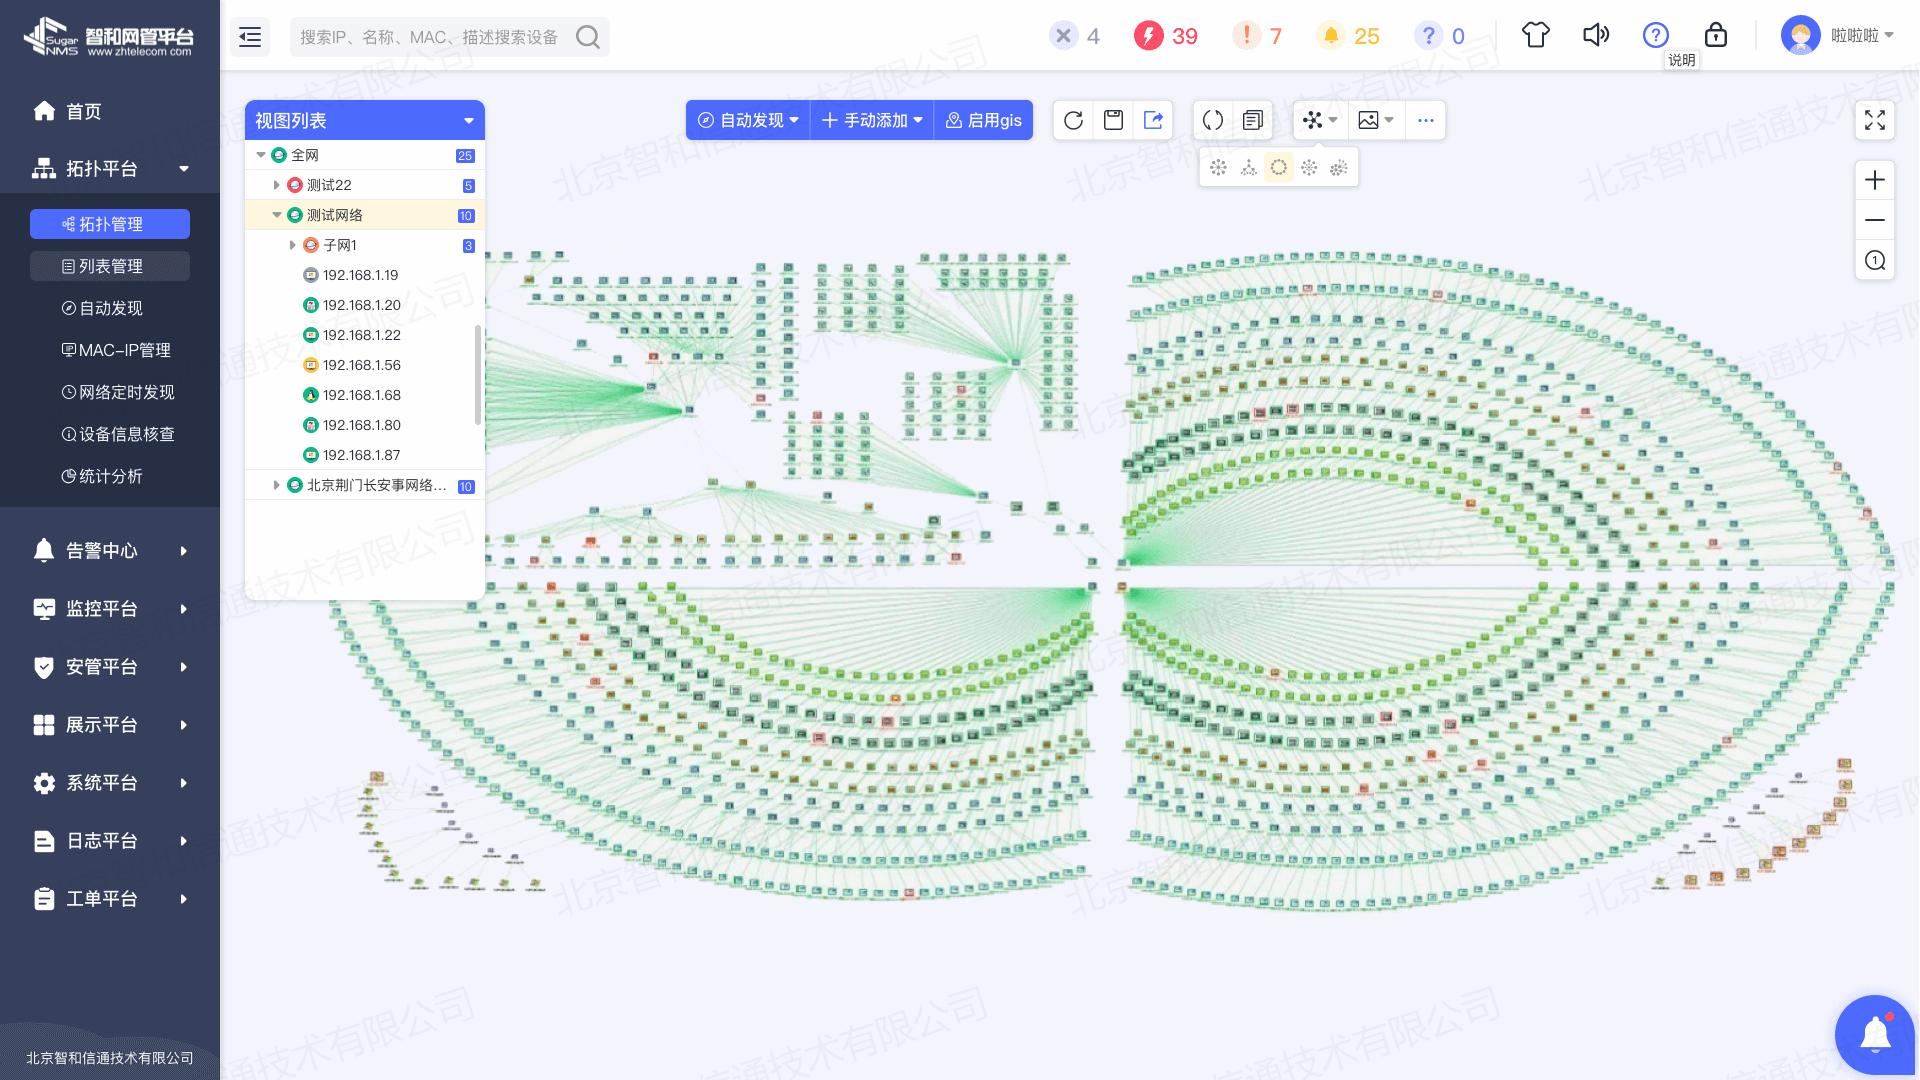Collapse the sidebar menu toggle

point(250,37)
